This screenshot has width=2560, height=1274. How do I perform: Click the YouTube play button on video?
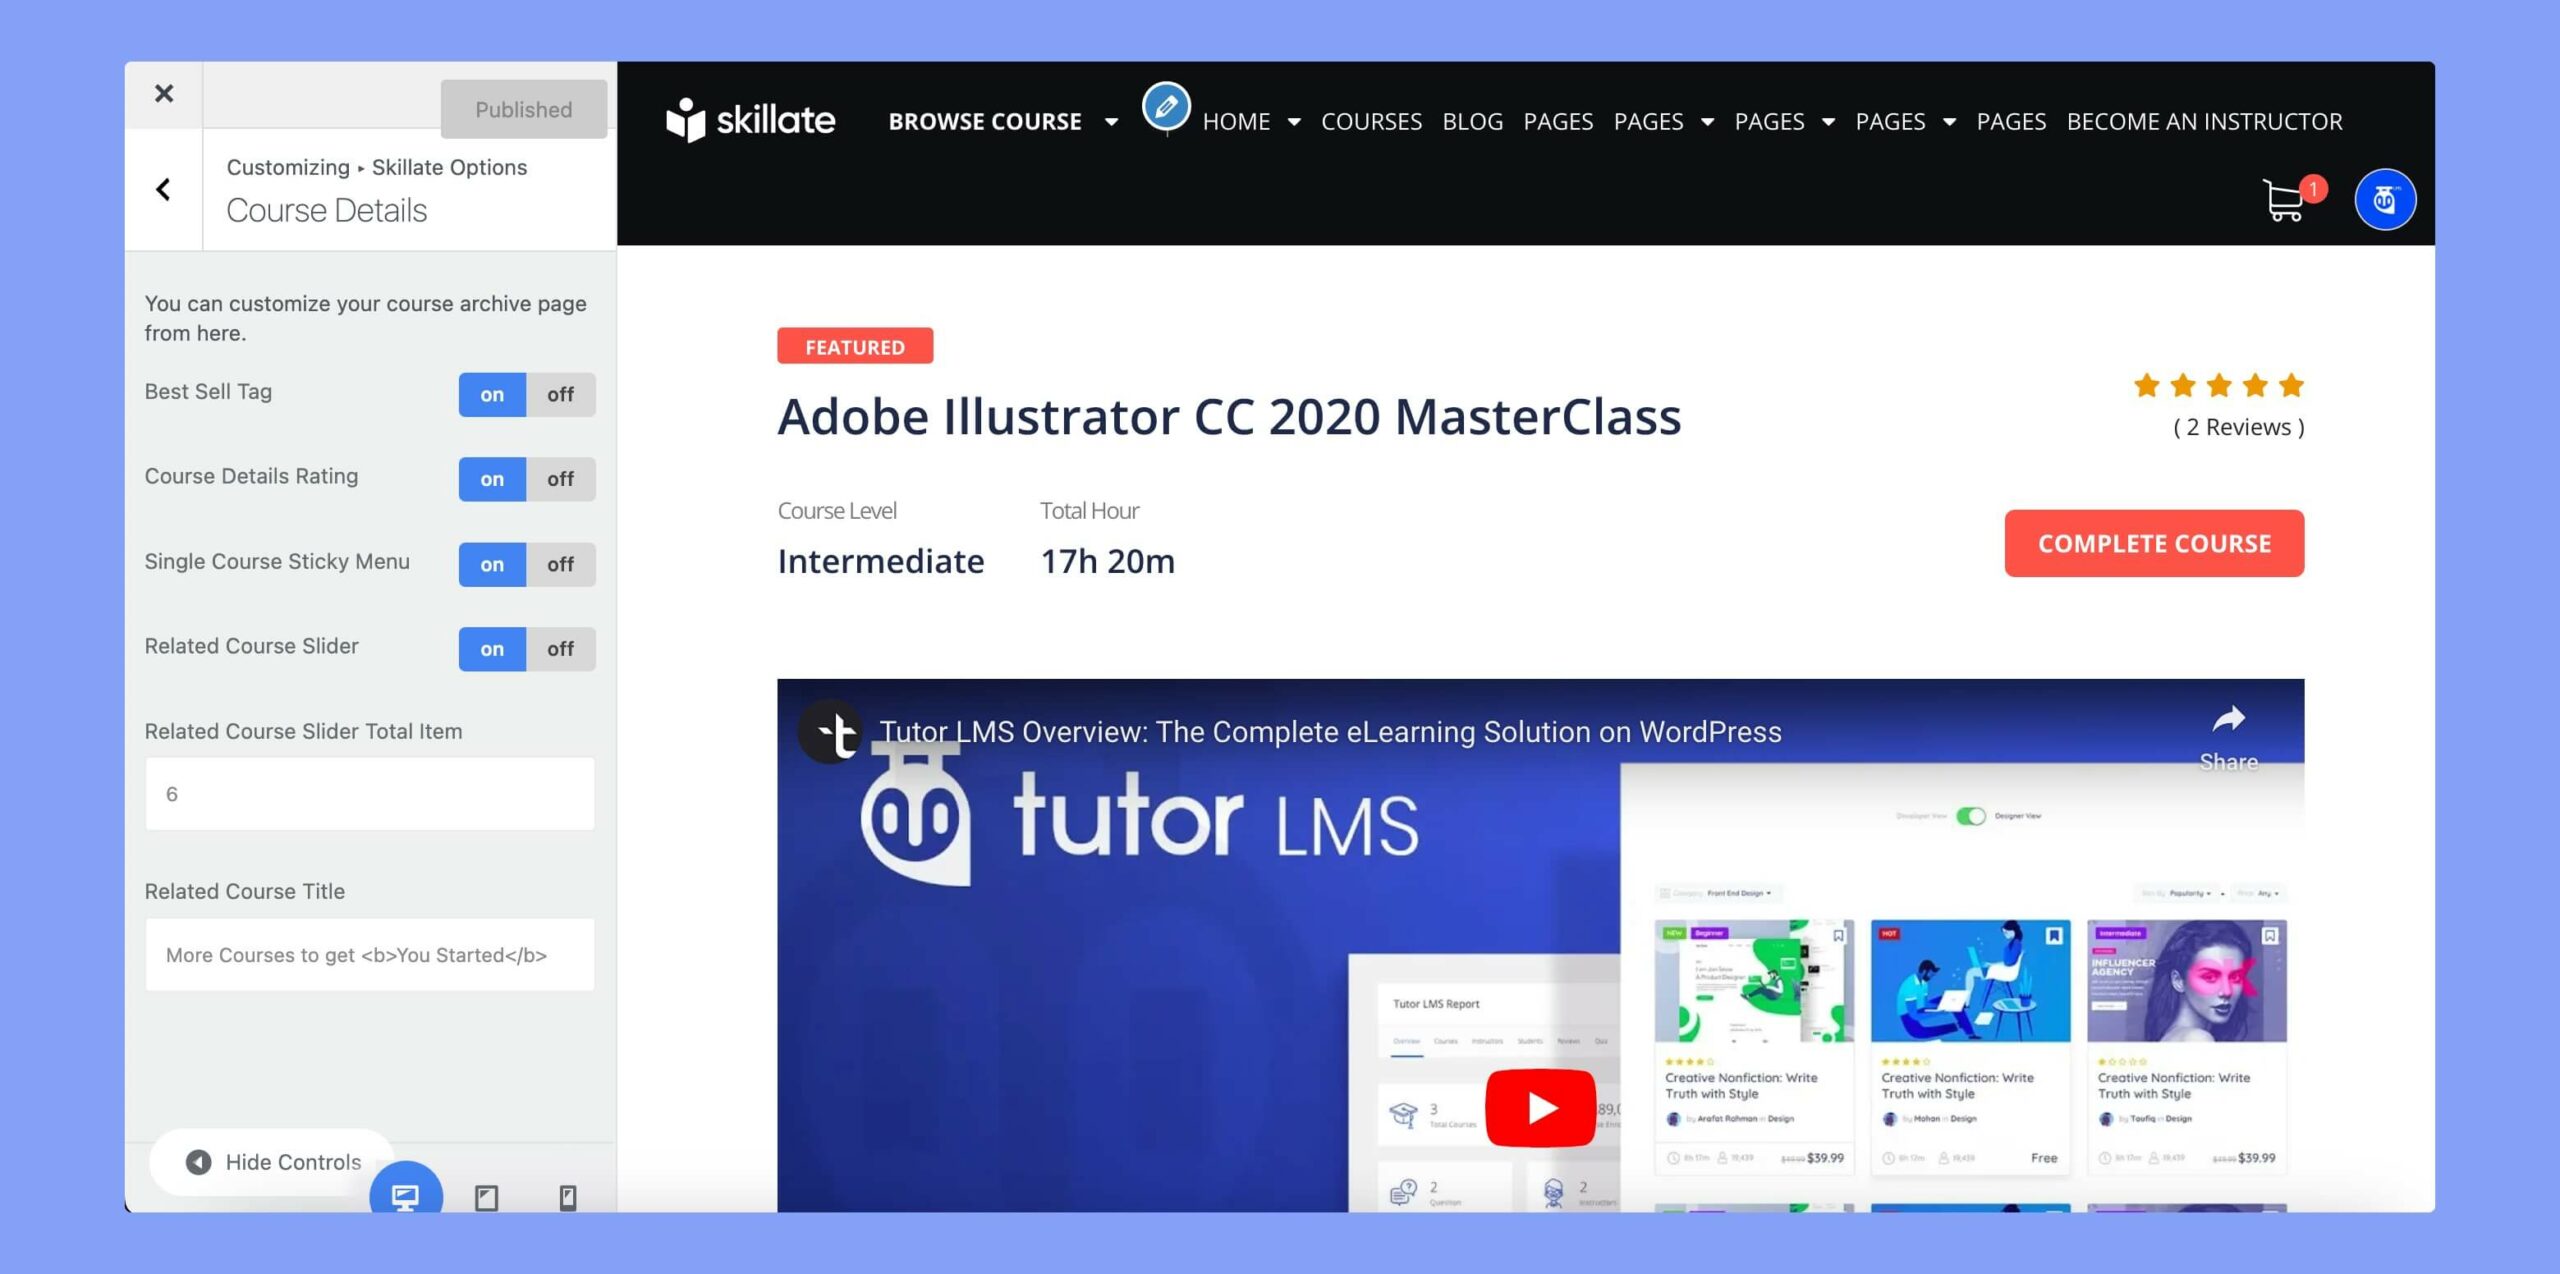1540,1109
